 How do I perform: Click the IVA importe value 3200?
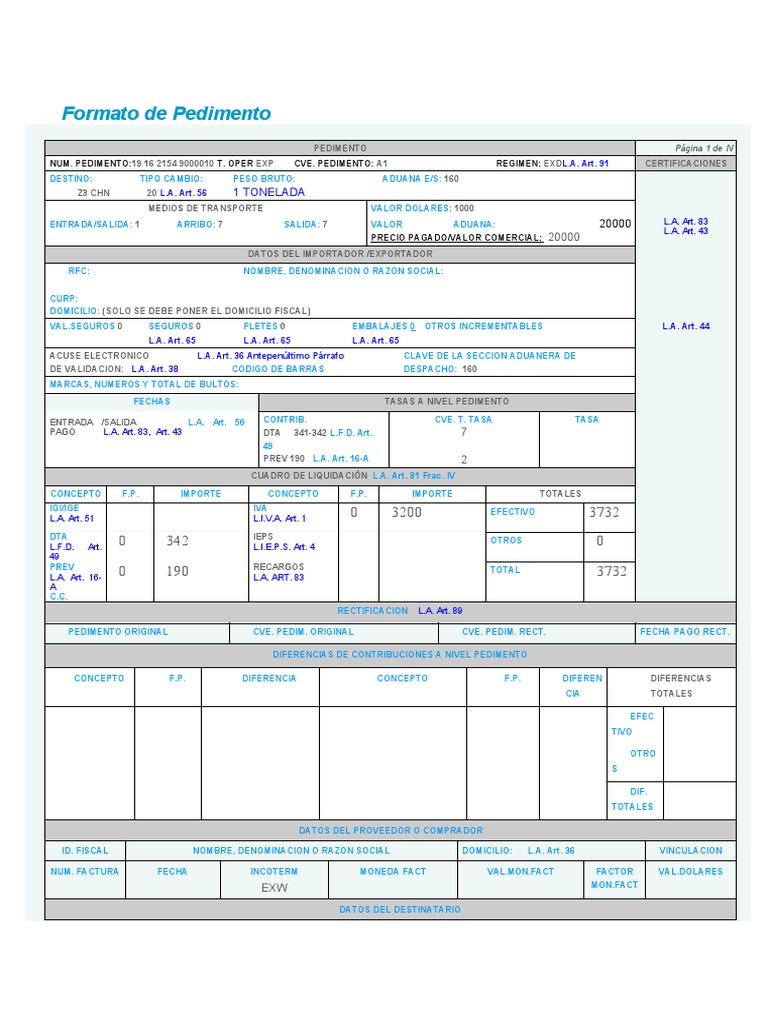pyautogui.click(x=407, y=512)
